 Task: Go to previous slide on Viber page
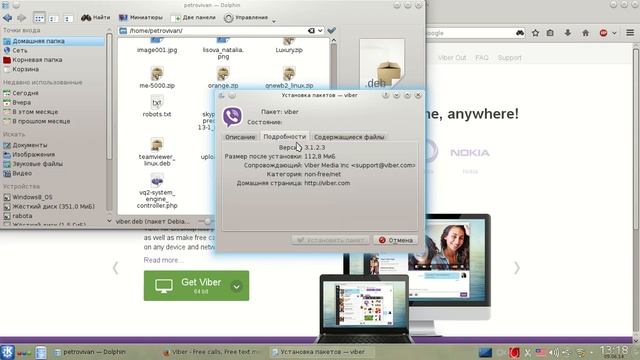point(116,268)
